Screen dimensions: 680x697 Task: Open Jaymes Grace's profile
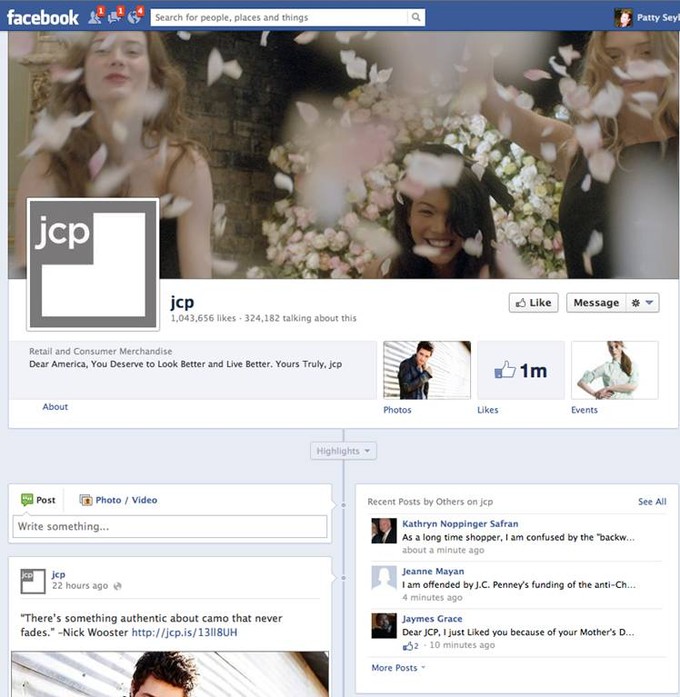tap(432, 619)
